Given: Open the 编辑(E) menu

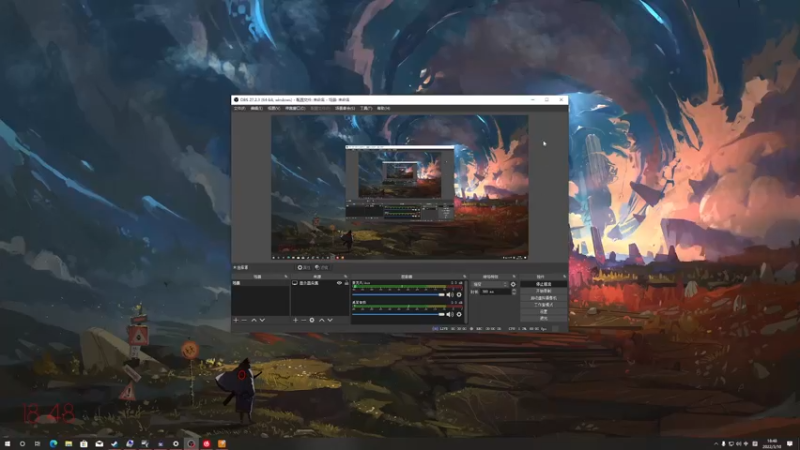Looking at the screenshot, I should 257,108.
